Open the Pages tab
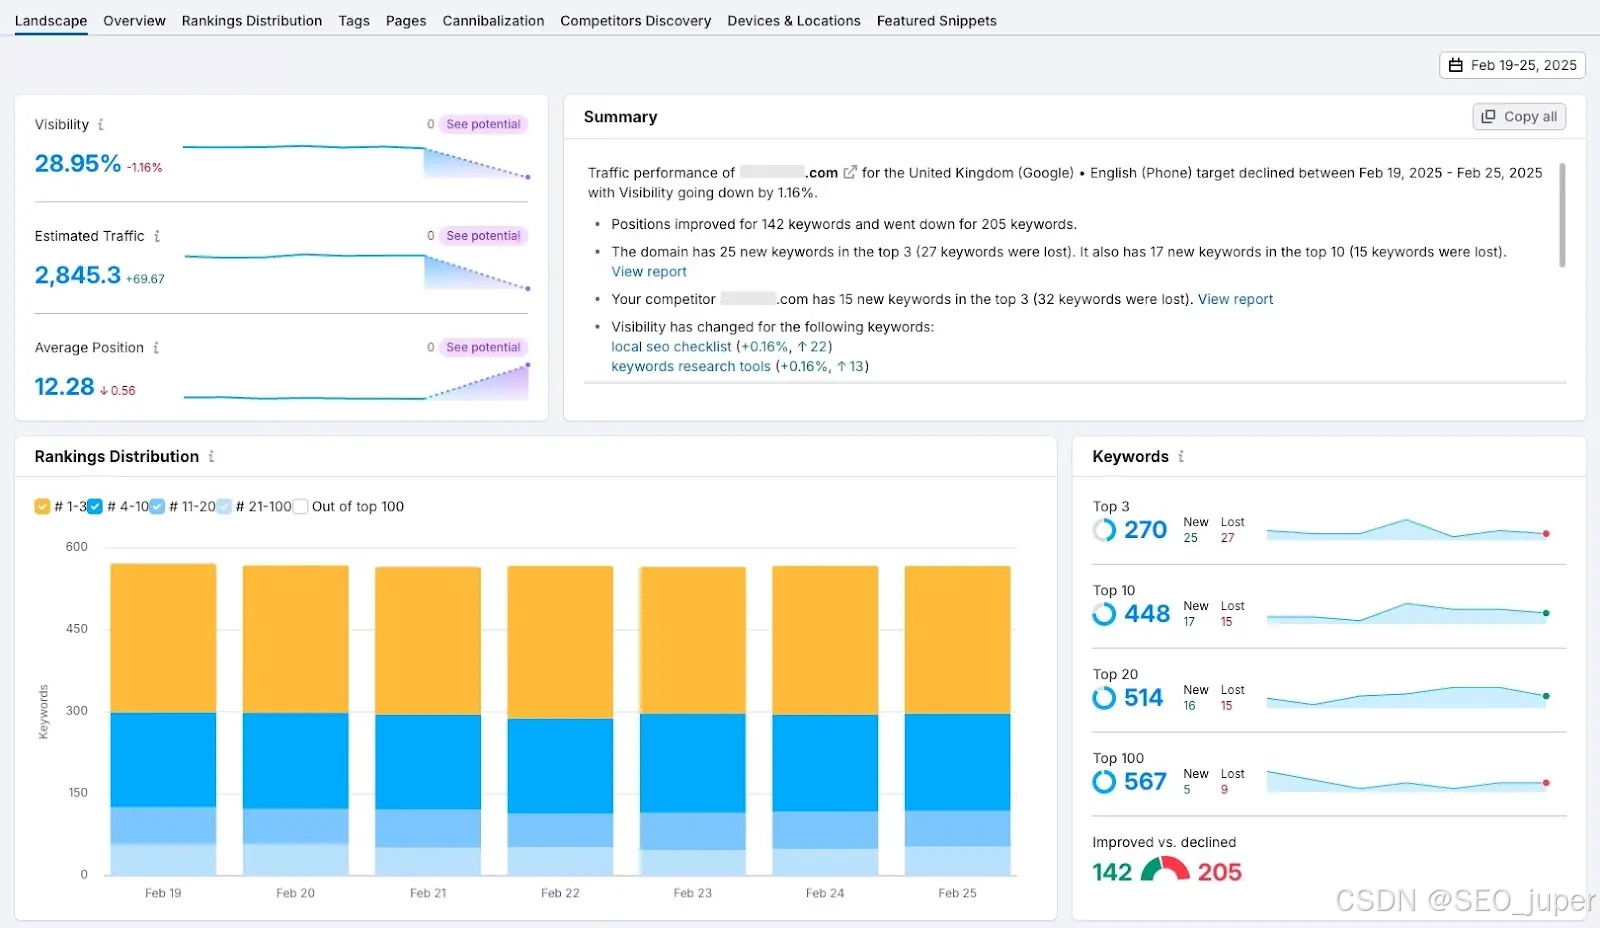 pos(406,20)
